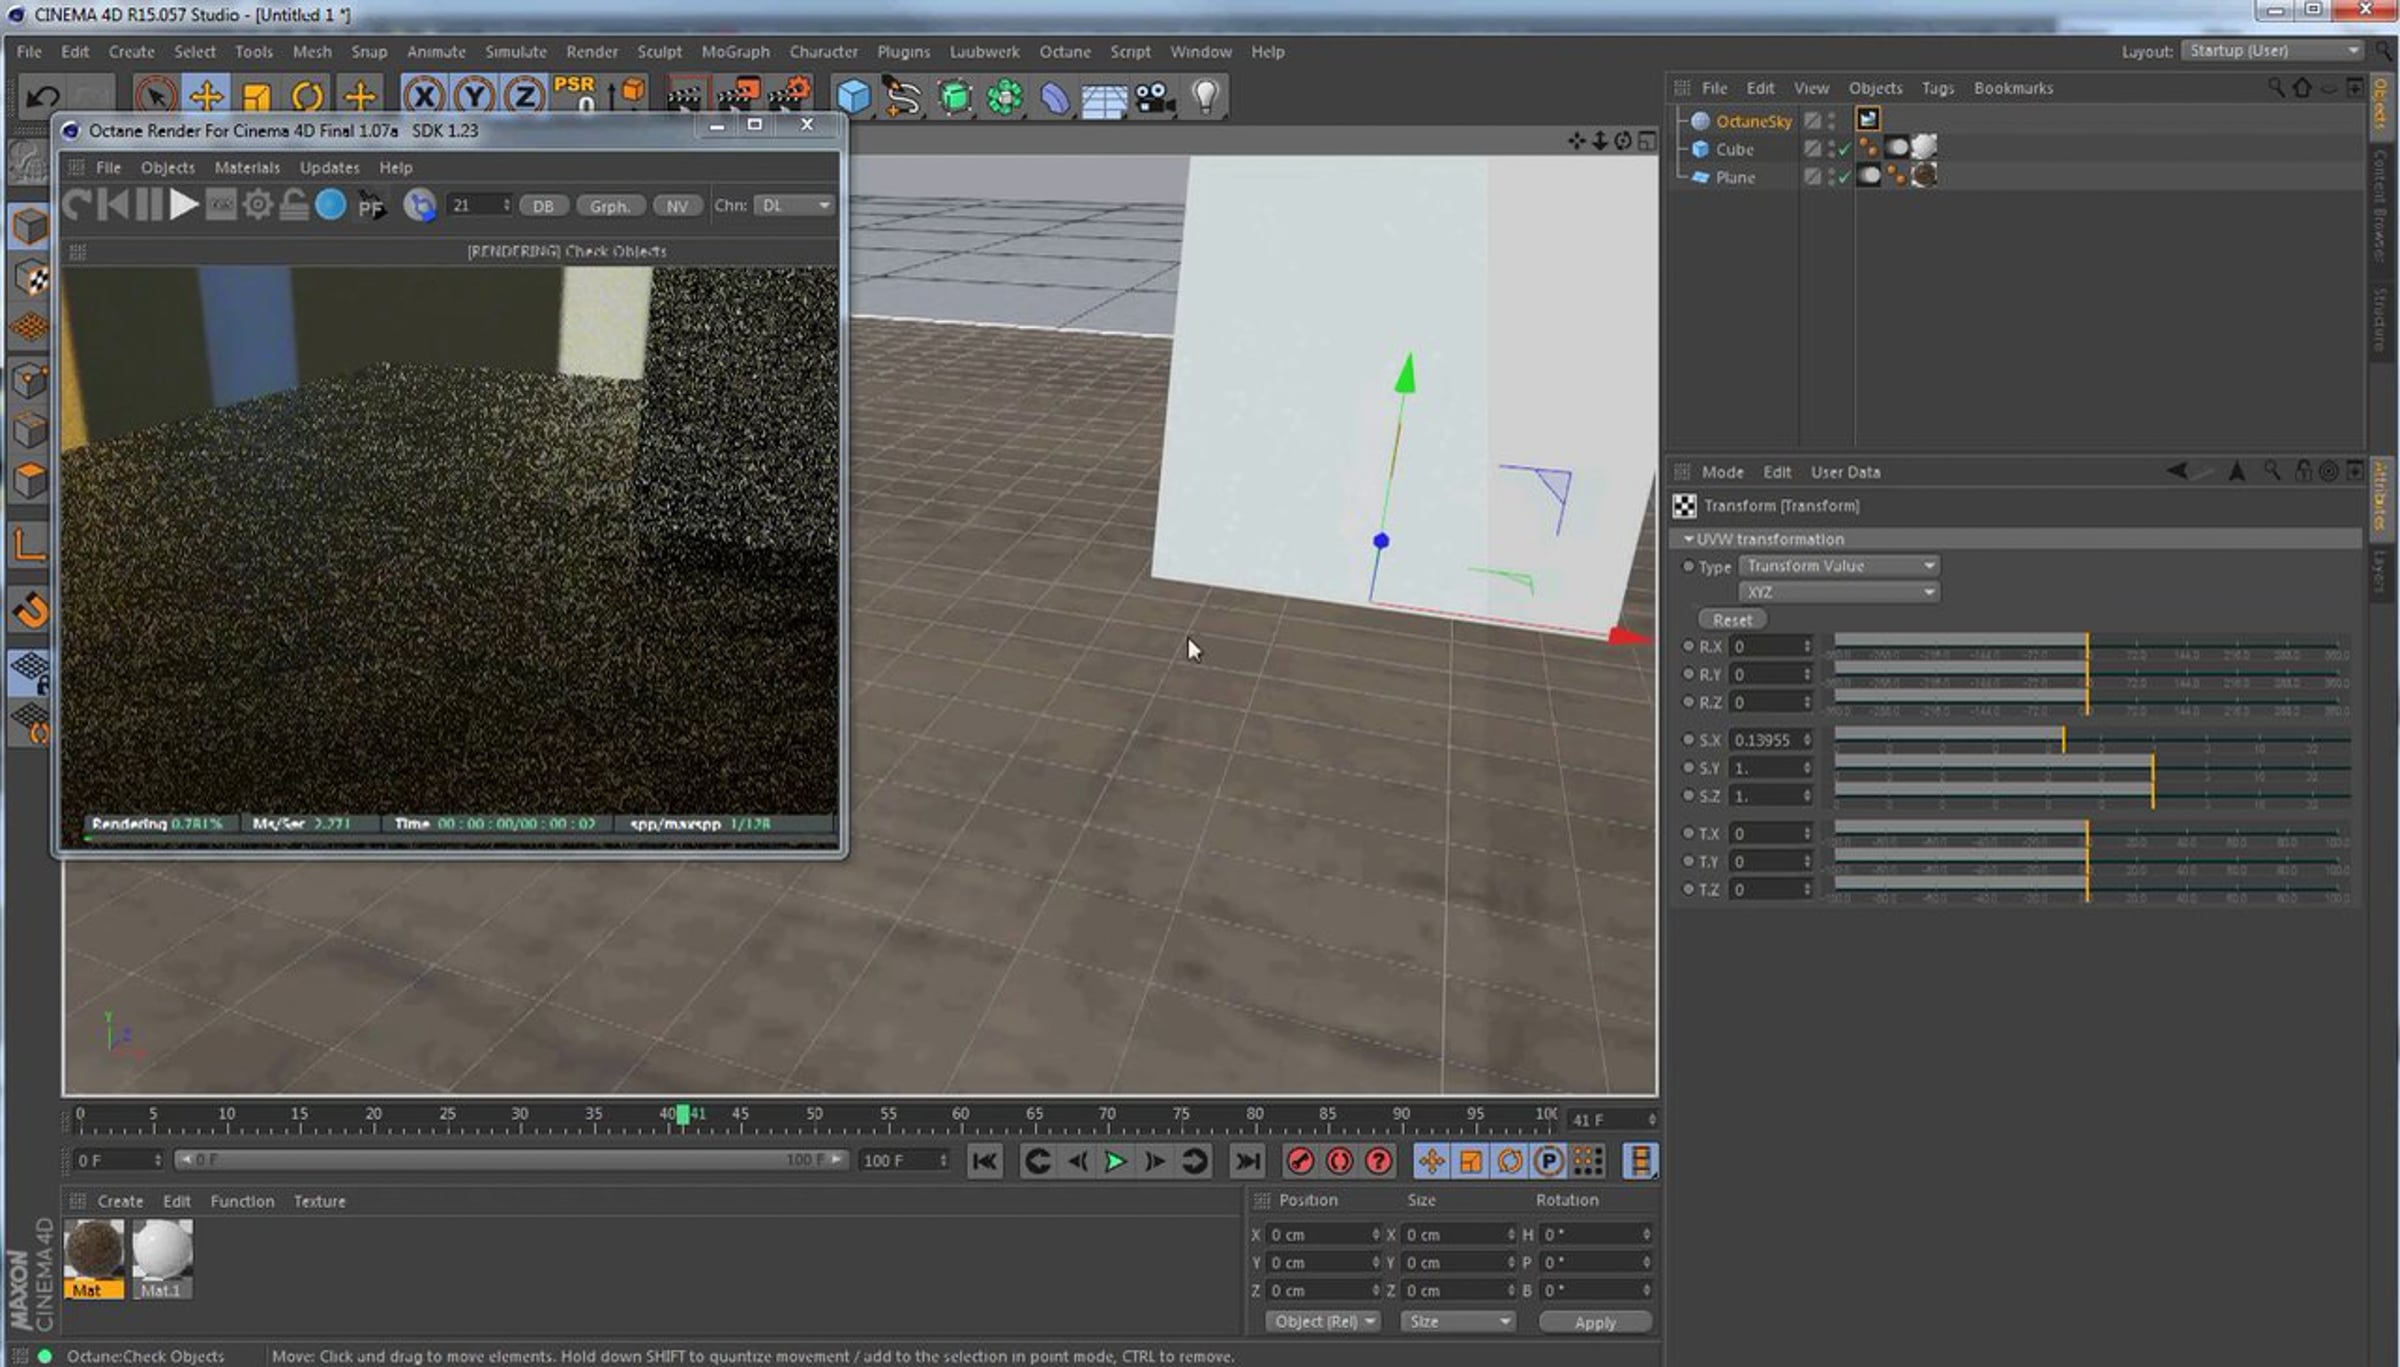Toggle the Y axis lock
The image size is (2400, 1367).
click(474, 97)
